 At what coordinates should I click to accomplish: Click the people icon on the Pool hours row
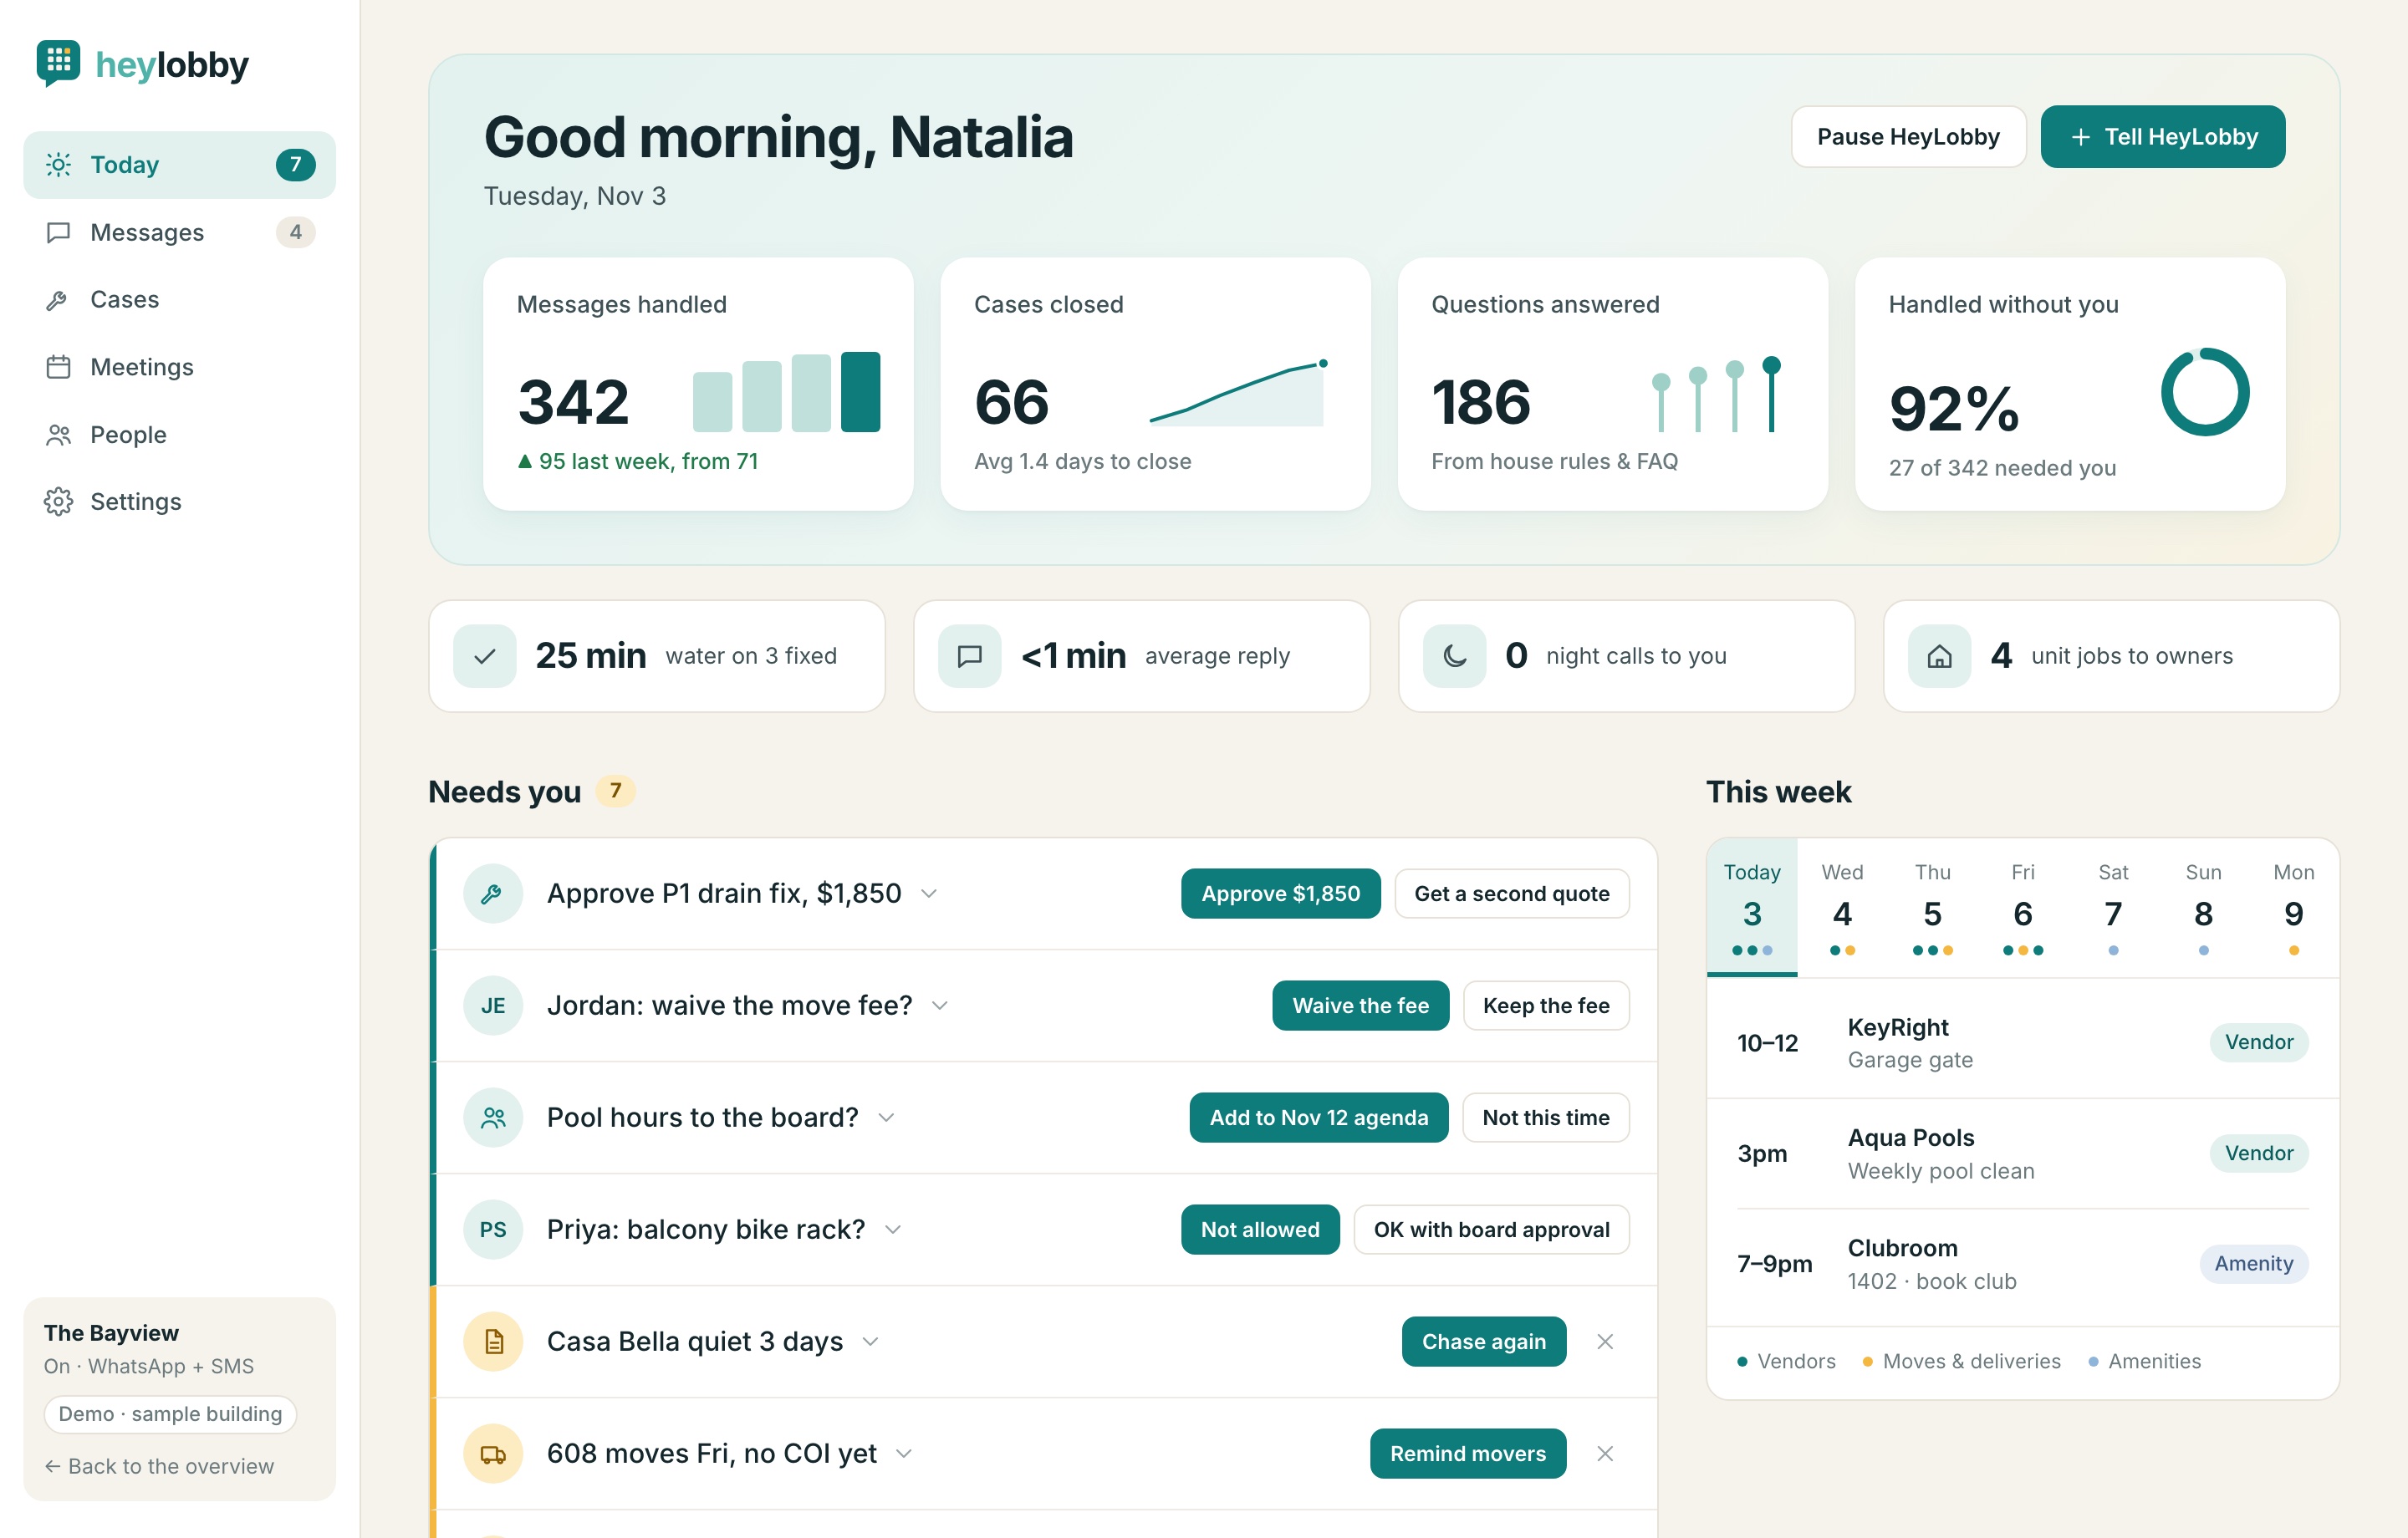[x=493, y=1117]
